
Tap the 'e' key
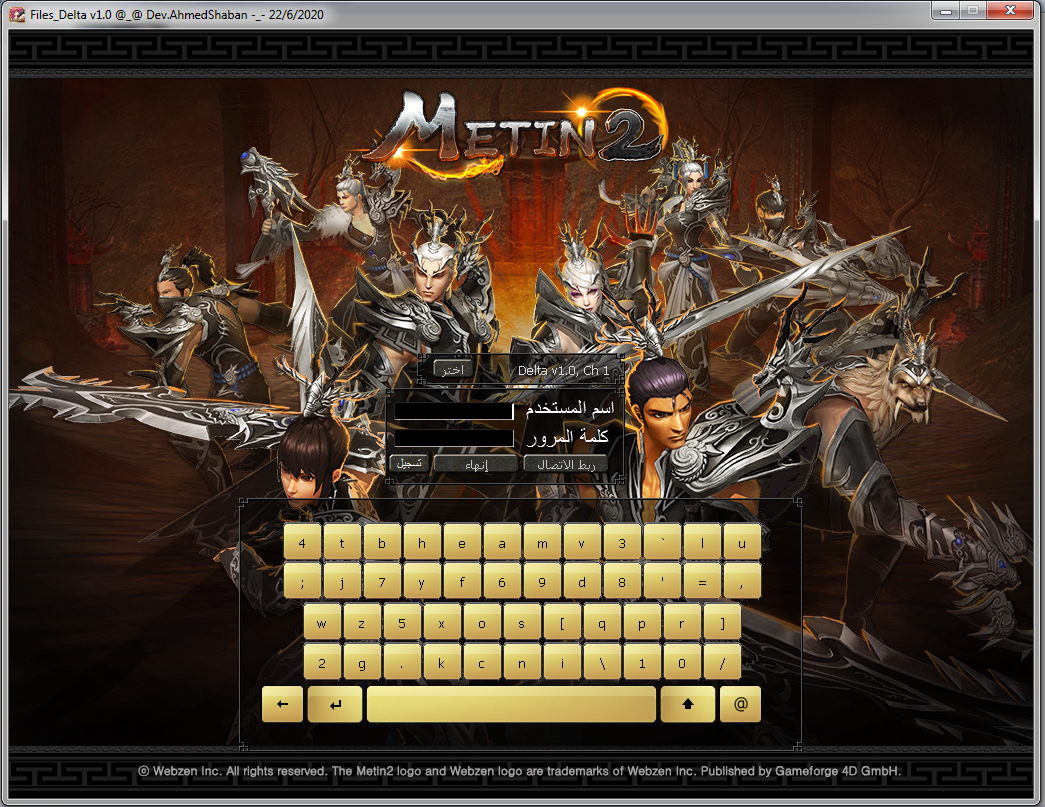click(x=462, y=543)
